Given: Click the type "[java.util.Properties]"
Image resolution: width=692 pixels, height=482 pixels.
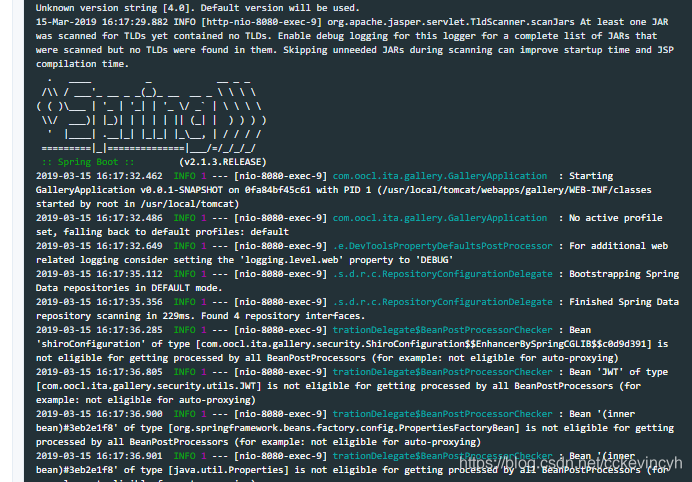Looking at the screenshot, I should [x=231, y=470].
